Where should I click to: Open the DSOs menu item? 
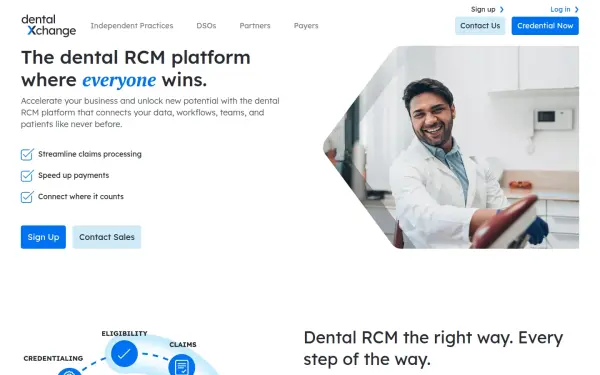pyautogui.click(x=206, y=26)
